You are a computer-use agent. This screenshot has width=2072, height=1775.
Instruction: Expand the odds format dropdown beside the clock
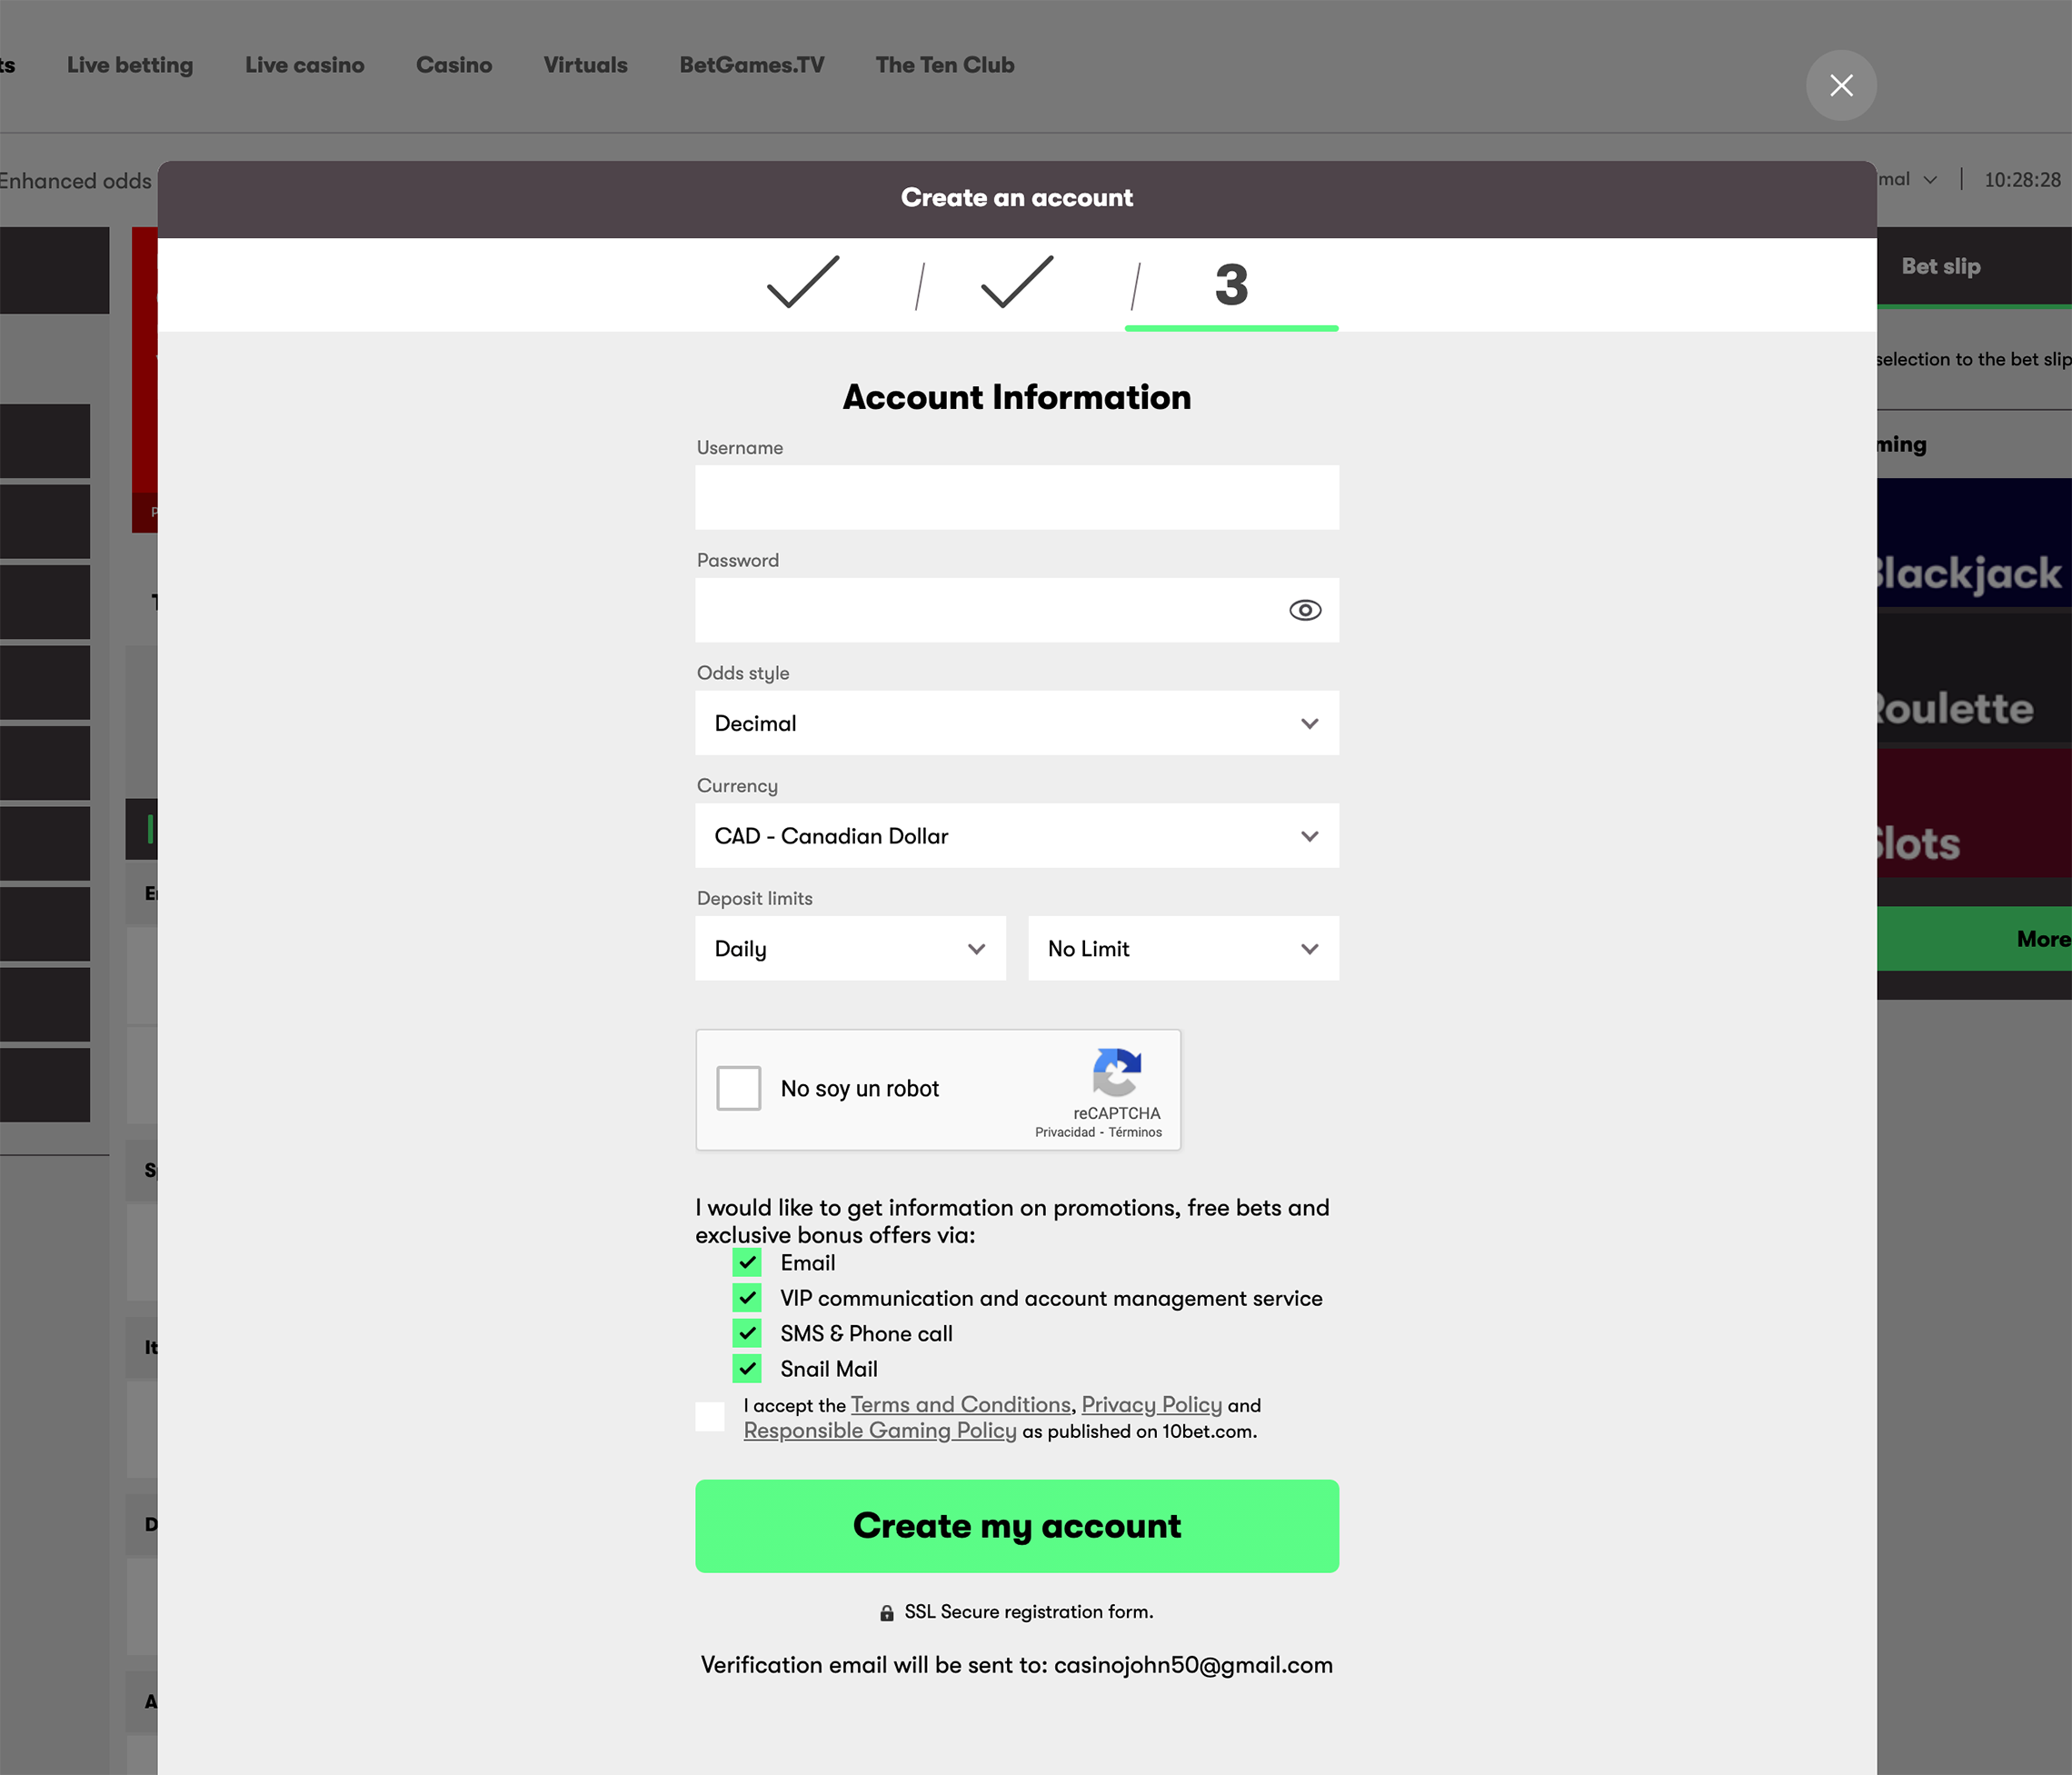pyautogui.click(x=1908, y=179)
